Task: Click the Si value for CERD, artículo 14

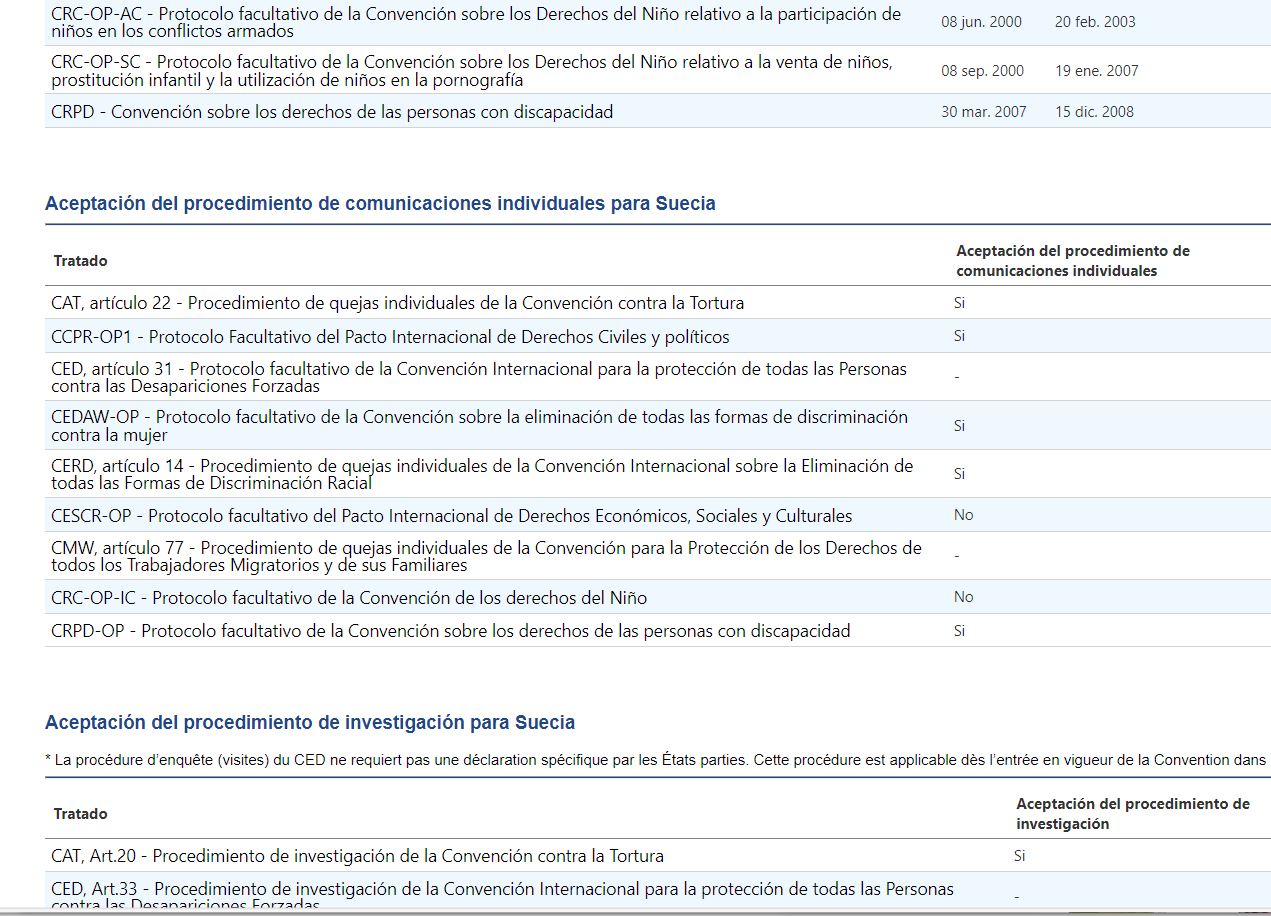Action: (x=959, y=473)
